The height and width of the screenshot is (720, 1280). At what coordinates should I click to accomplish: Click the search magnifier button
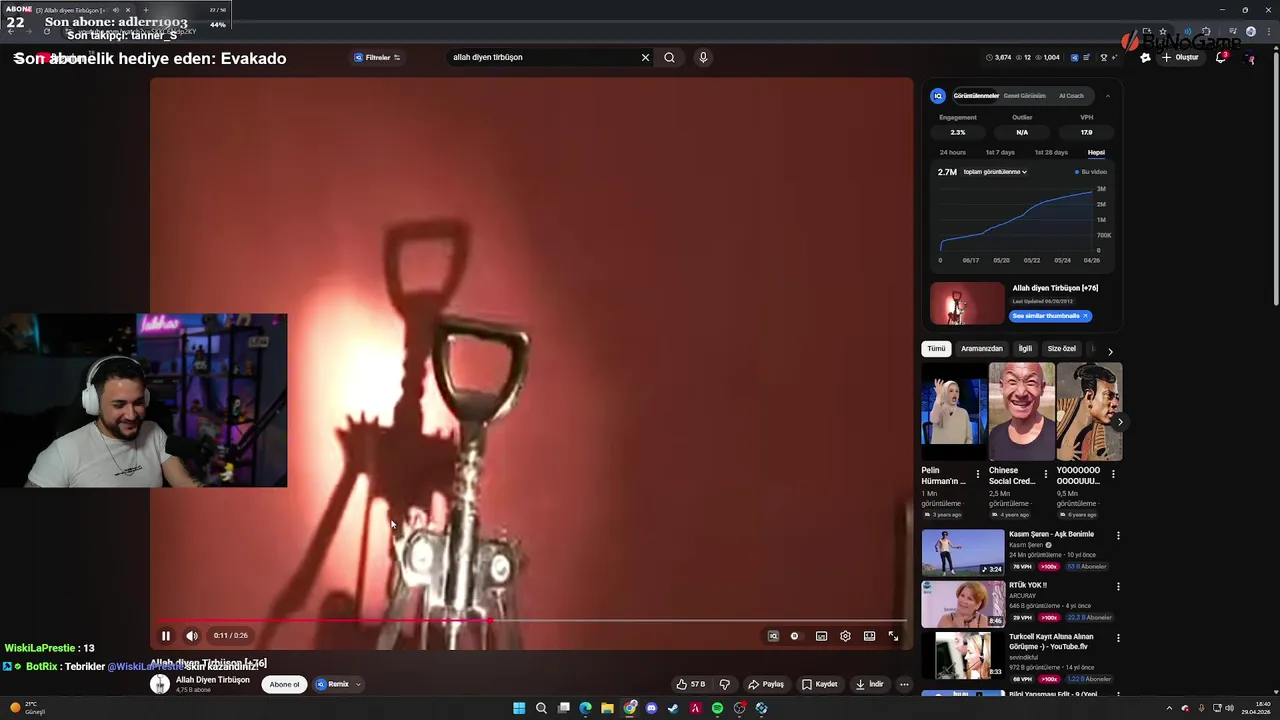[x=669, y=57]
